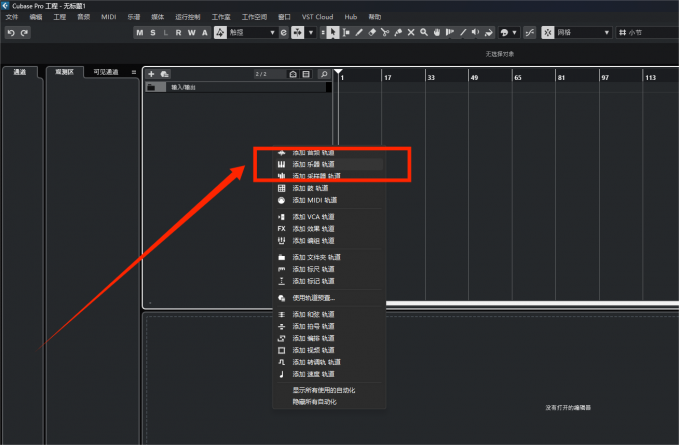Toggle global Listen L button
This screenshot has width=679, height=445.
coord(165,32)
